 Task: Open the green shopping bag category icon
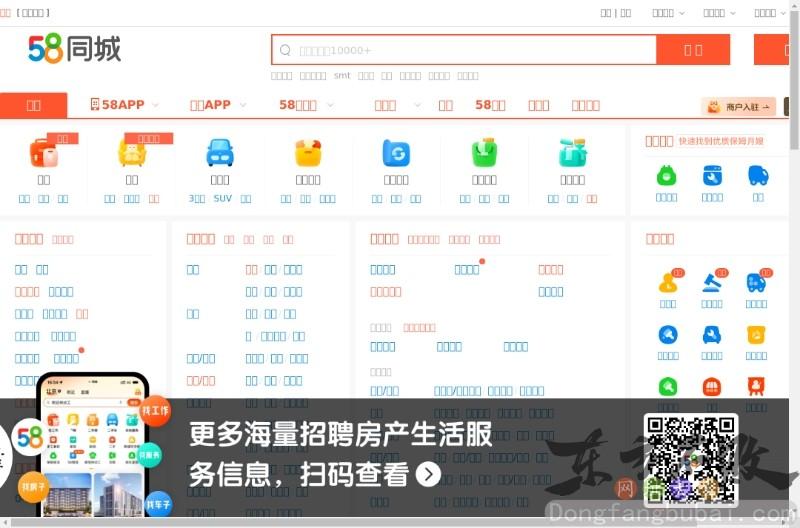[x=484, y=152]
